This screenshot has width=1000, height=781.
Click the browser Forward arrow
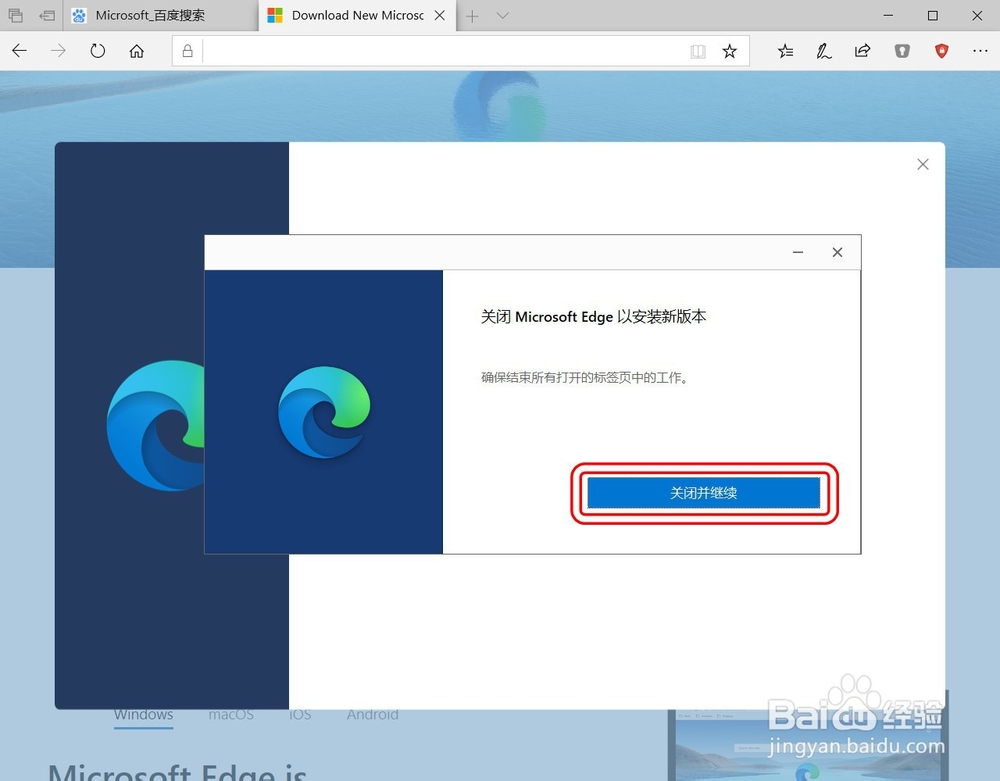pyautogui.click(x=58, y=51)
